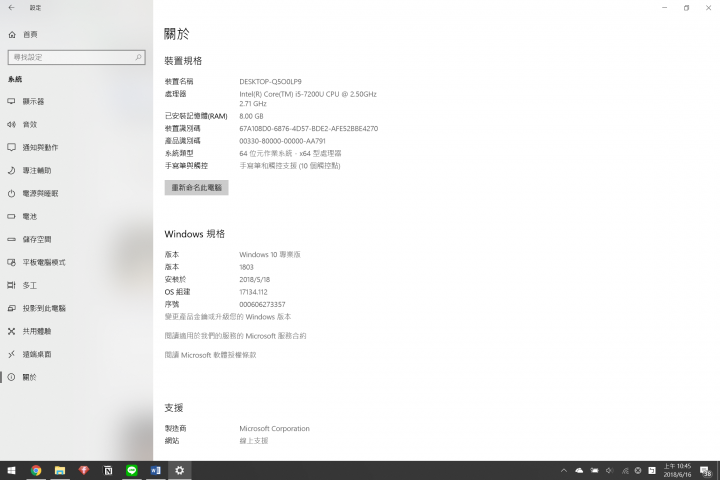The width and height of the screenshot is (720, 480).
Task: Open LINE from the taskbar
Action: click(x=132, y=470)
